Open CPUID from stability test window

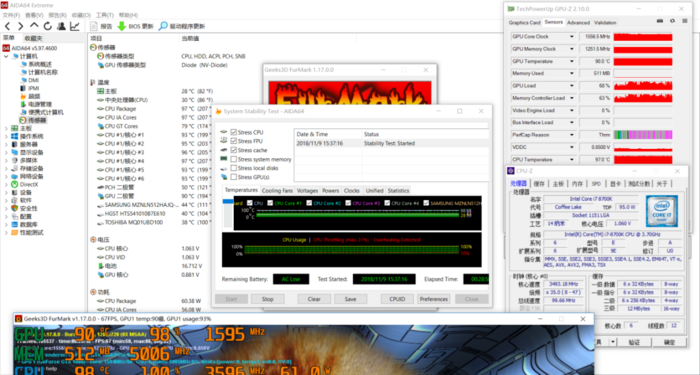click(x=397, y=299)
